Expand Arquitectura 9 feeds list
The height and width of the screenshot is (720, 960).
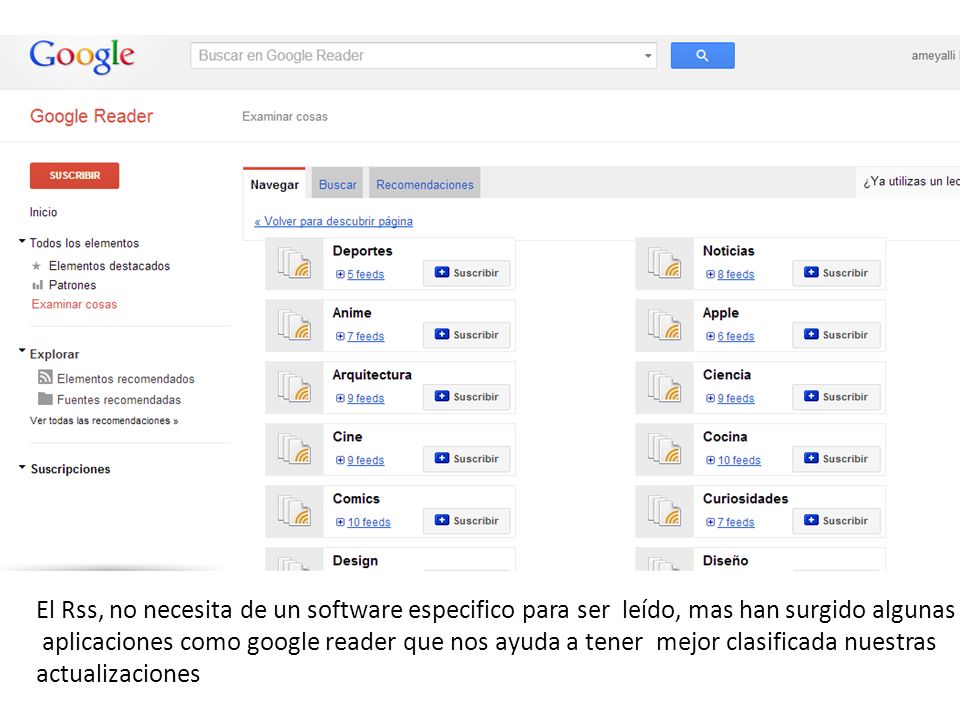coord(360,398)
